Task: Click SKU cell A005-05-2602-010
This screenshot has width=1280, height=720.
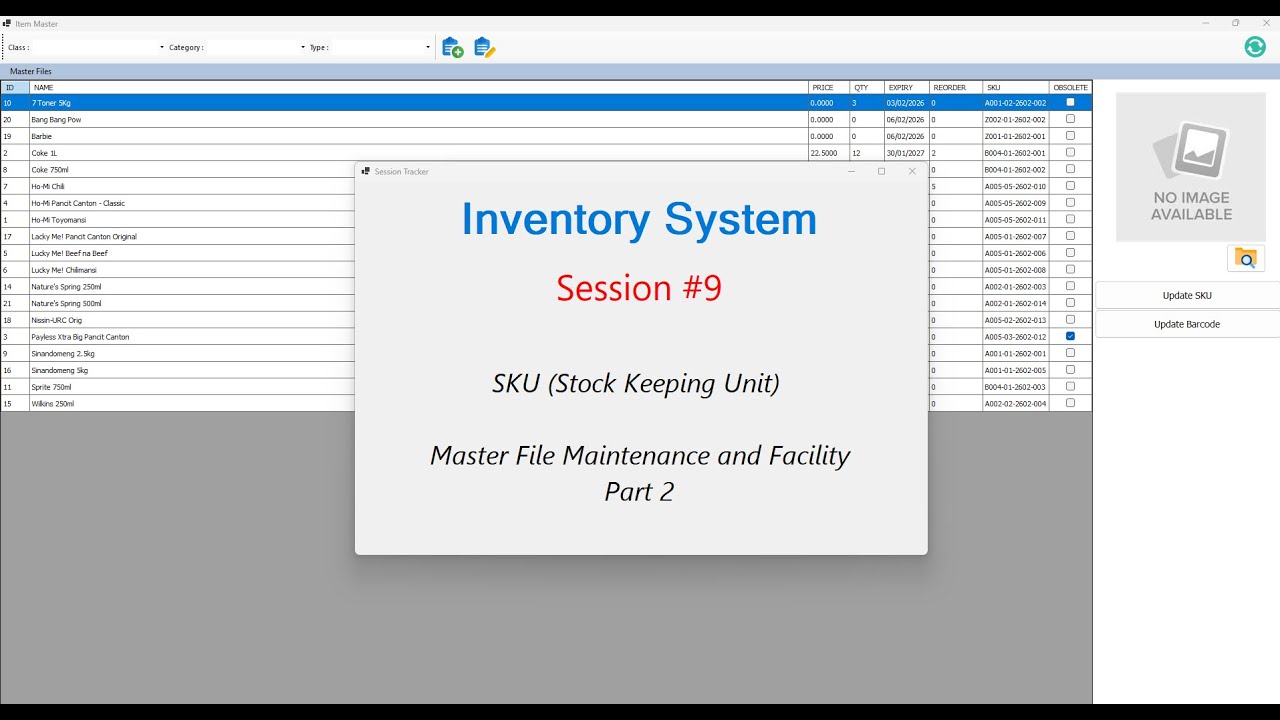Action: click(x=1015, y=186)
